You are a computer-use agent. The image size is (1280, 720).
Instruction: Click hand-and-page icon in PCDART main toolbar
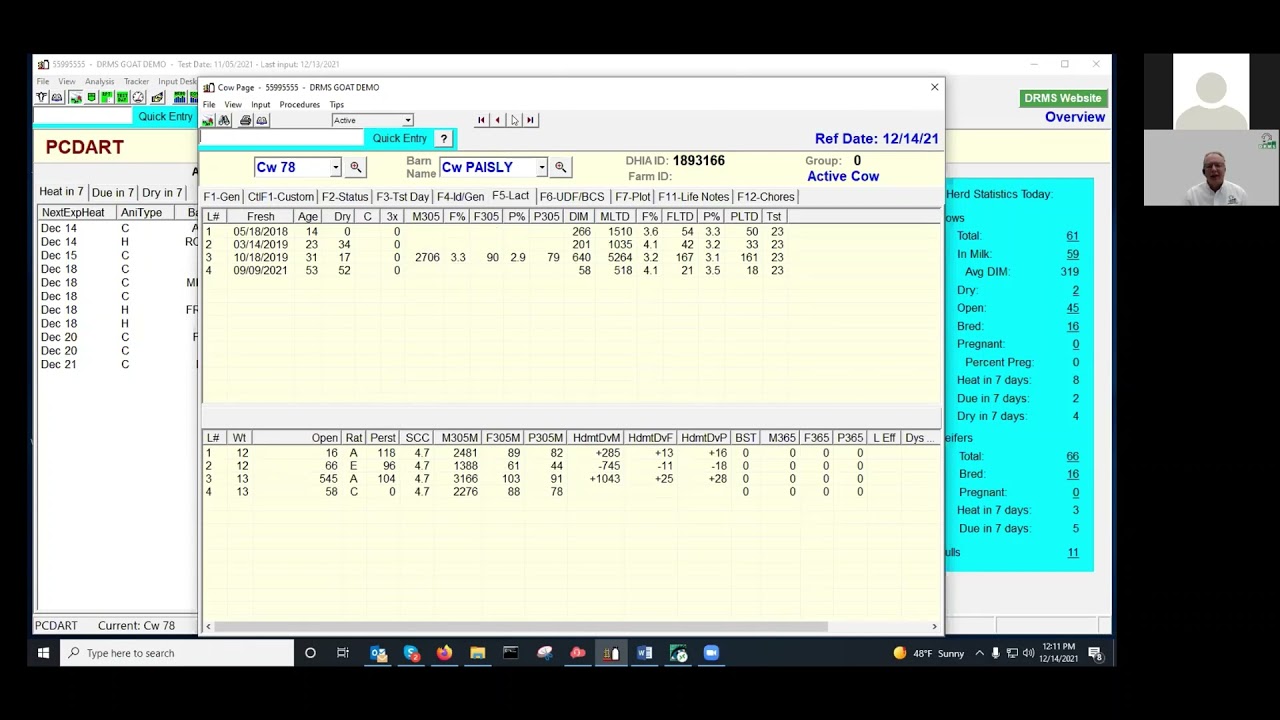tap(157, 97)
